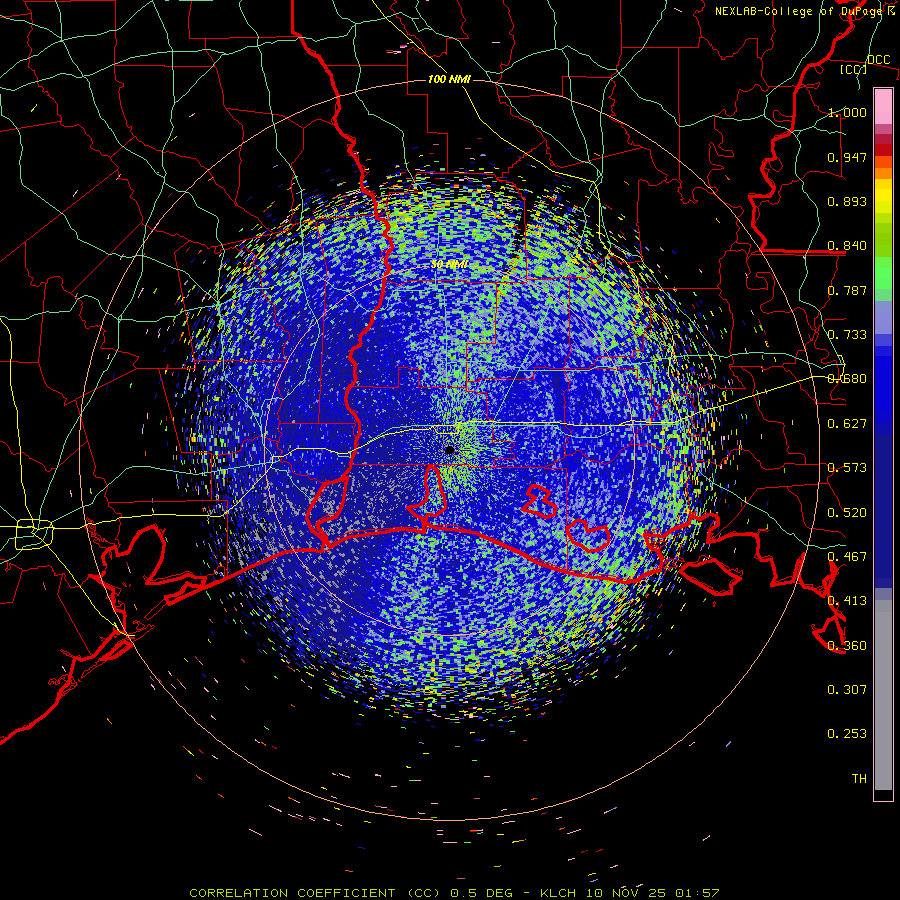900x900 pixels.
Task: Click the bright green segment of the color bar
Action: pyautogui.click(x=883, y=273)
